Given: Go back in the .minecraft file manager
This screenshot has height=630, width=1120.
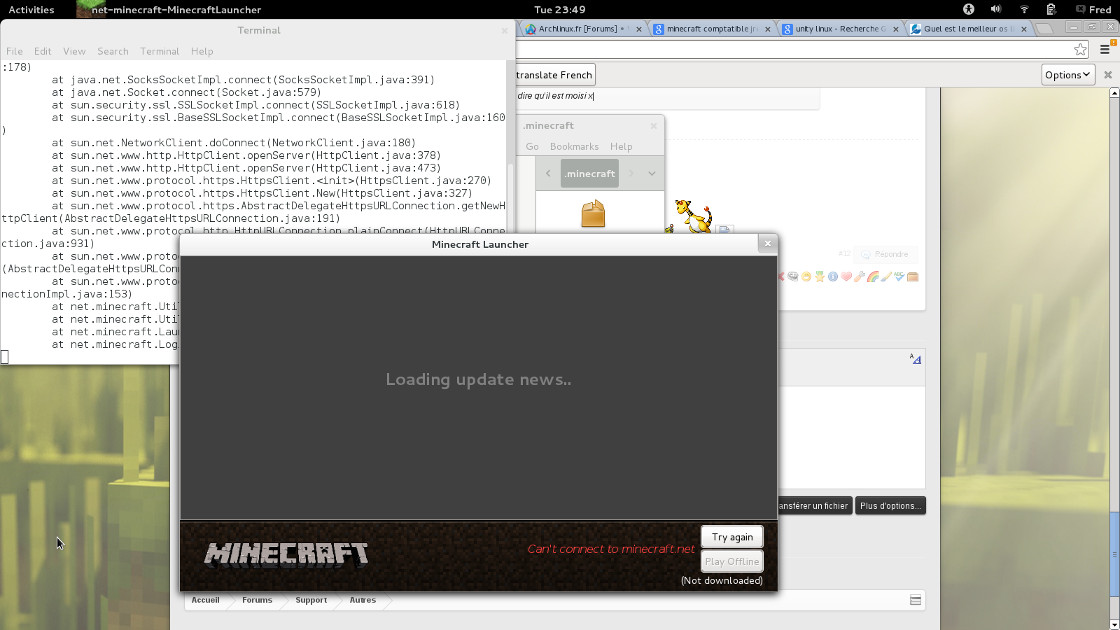Looking at the screenshot, I should (548, 174).
